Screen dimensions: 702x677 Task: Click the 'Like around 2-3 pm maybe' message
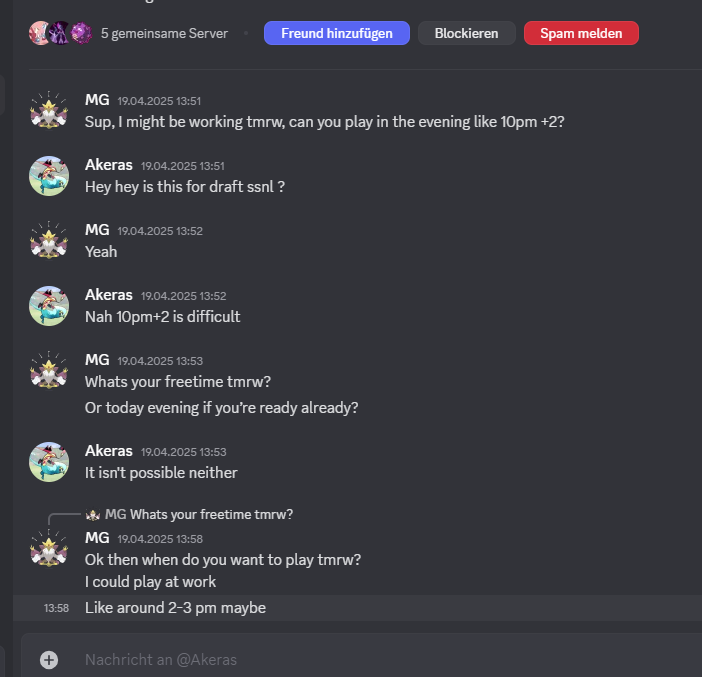(x=175, y=608)
